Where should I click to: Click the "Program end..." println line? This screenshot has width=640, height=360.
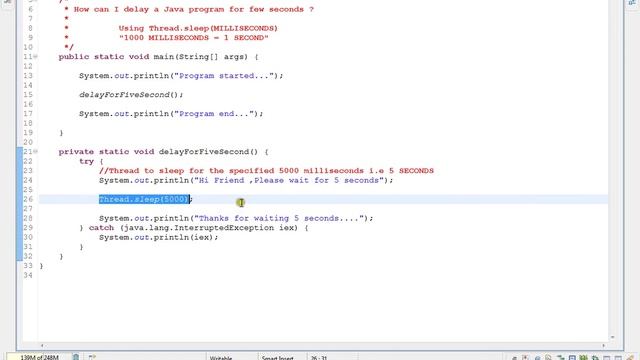pos(171,114)
